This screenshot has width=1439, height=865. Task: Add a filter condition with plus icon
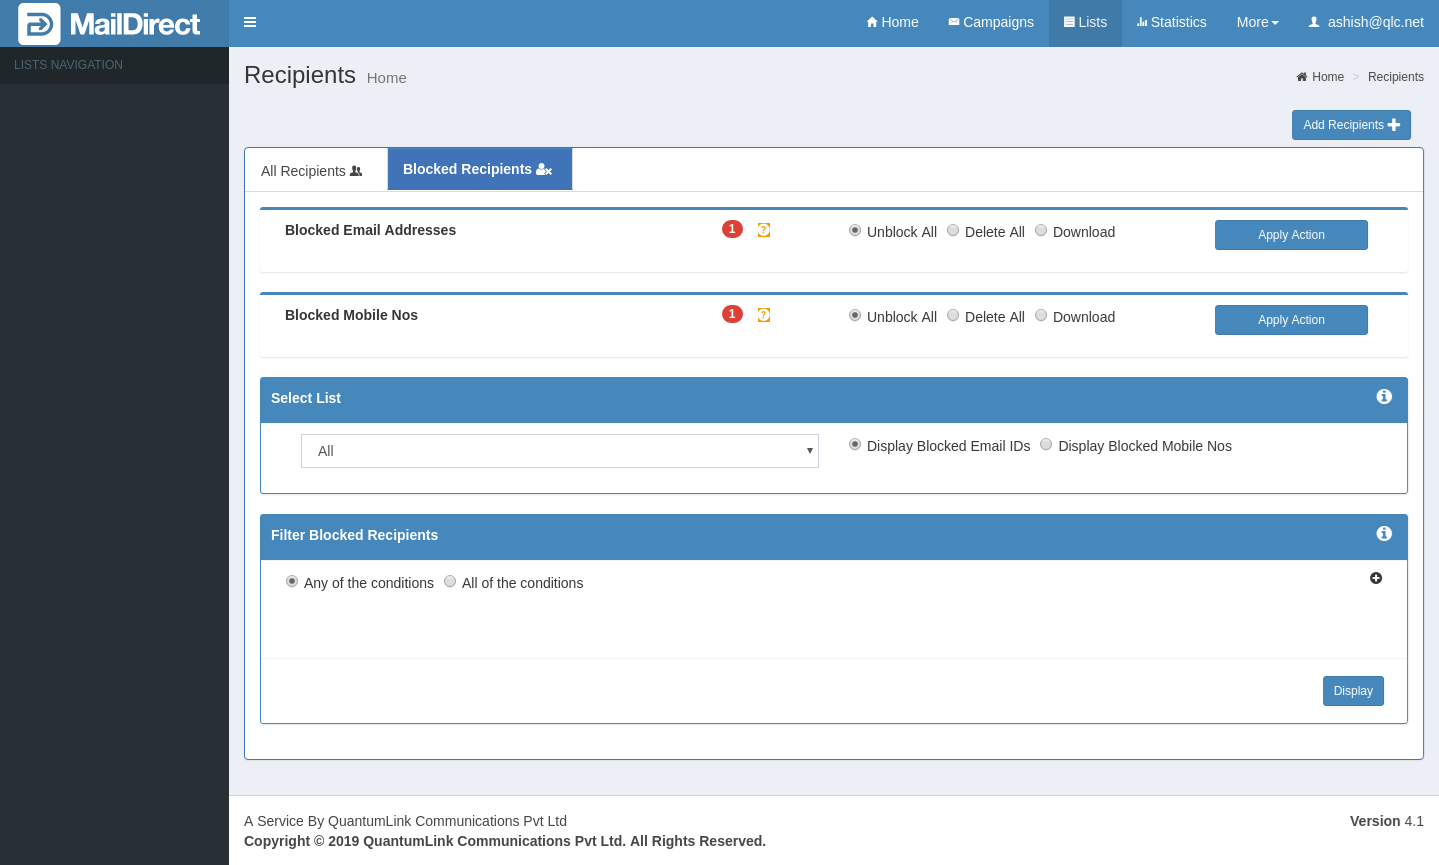tap(1376, 578)
